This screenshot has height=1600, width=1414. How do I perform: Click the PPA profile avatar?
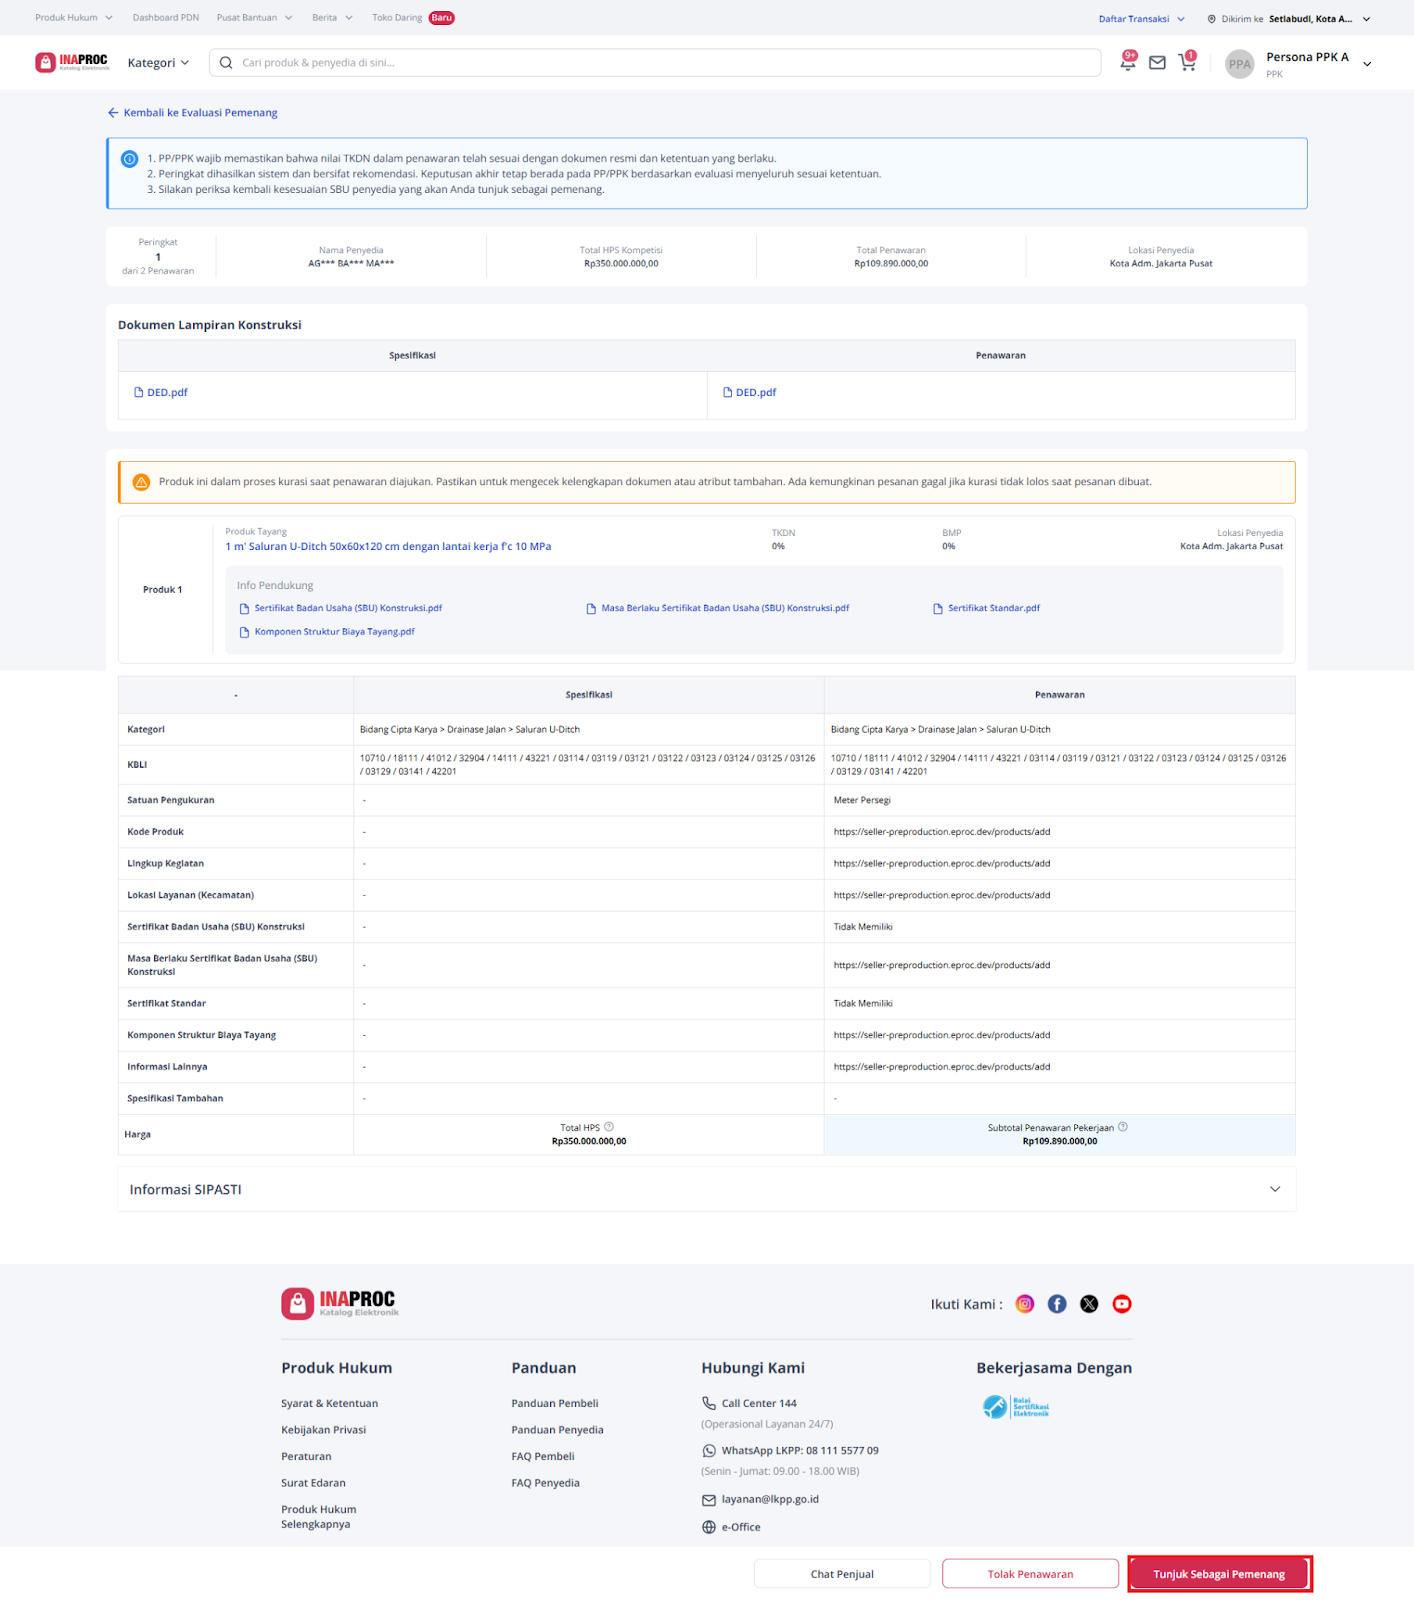1240,64
